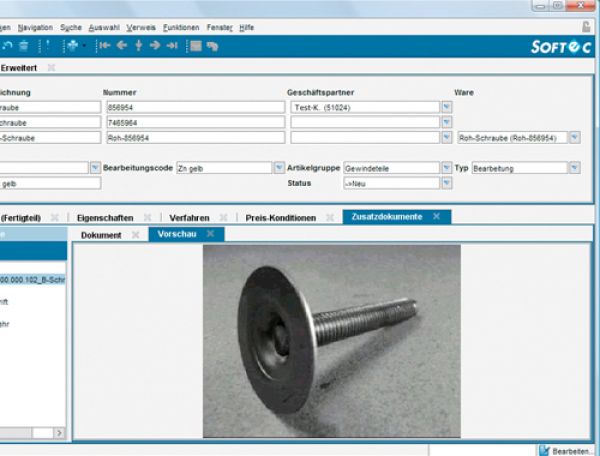Switch to the Dokument tab
Image resolution: width=600 pixels, height=456 pixels.
(101, 235)
